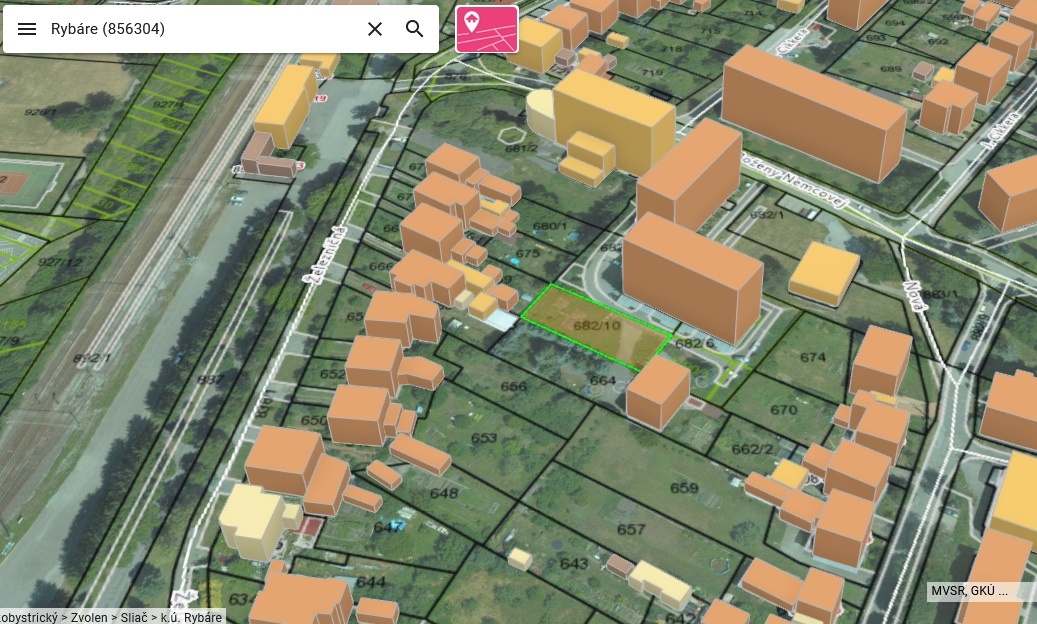Select parcel 643 on the map
The image size is (1037, 624).
pos(573,564)
